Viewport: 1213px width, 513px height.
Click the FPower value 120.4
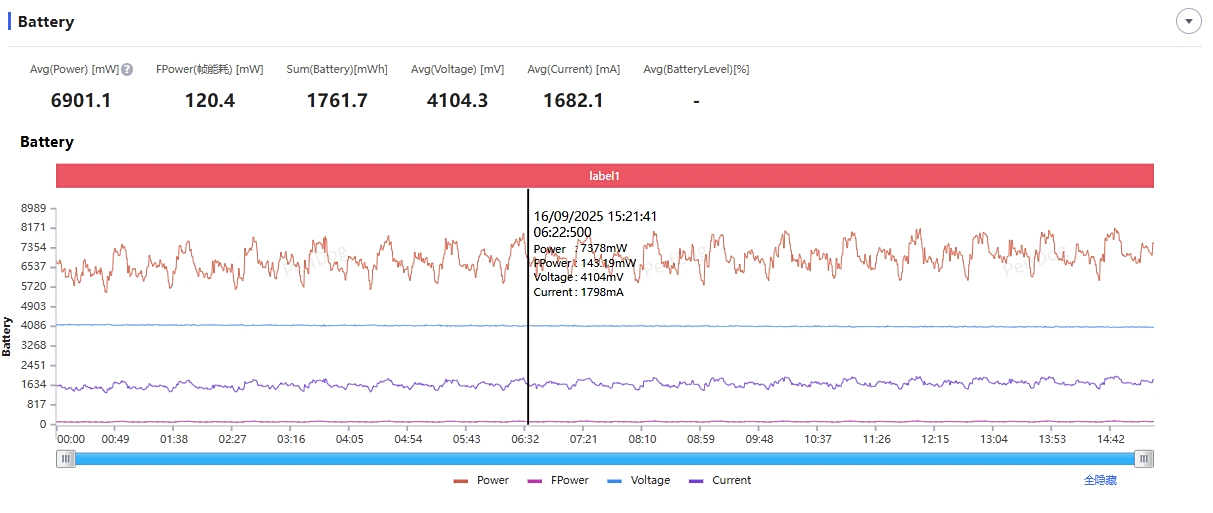[x=210, y=101]
